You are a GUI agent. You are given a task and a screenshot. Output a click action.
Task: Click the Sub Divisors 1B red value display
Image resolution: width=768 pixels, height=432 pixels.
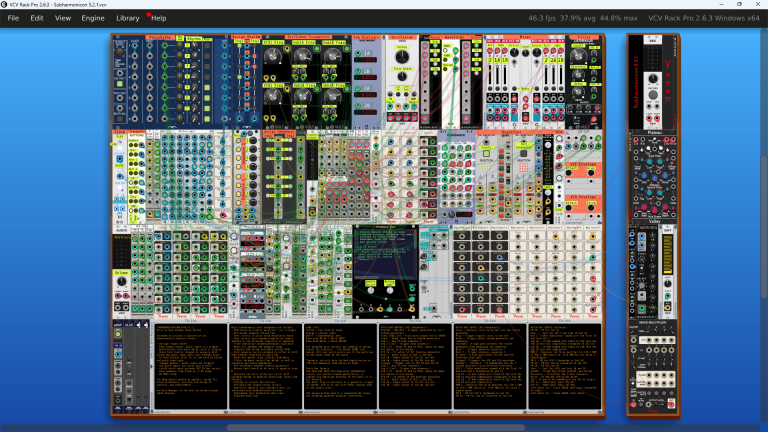(365, 77)
